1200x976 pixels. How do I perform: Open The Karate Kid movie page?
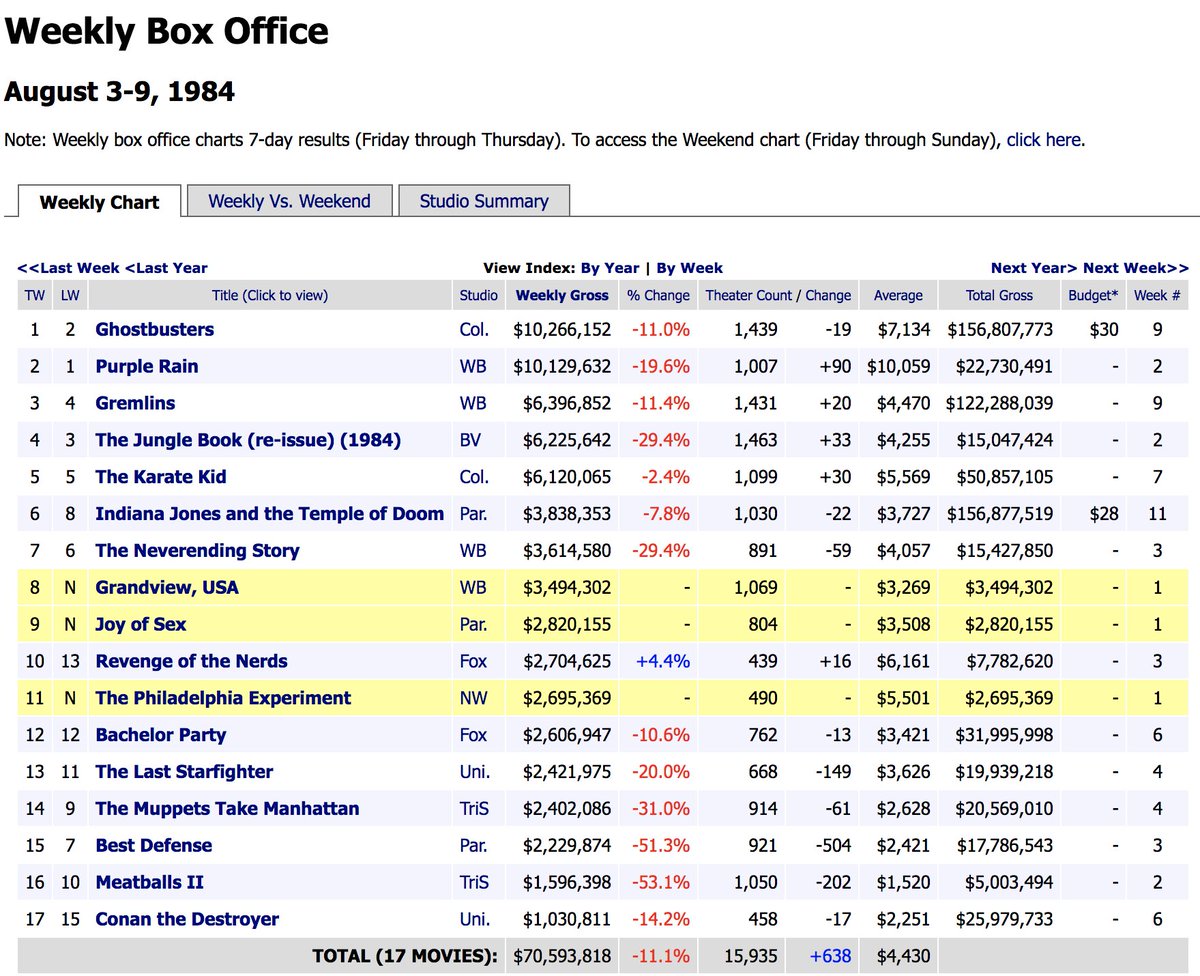tap(161, 477)
